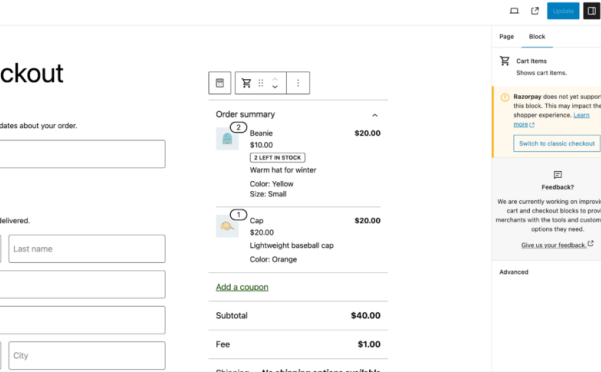601x372 pixels.
Task: Click the Cart Items block icon in sidebar
Action: pos(505,61)
